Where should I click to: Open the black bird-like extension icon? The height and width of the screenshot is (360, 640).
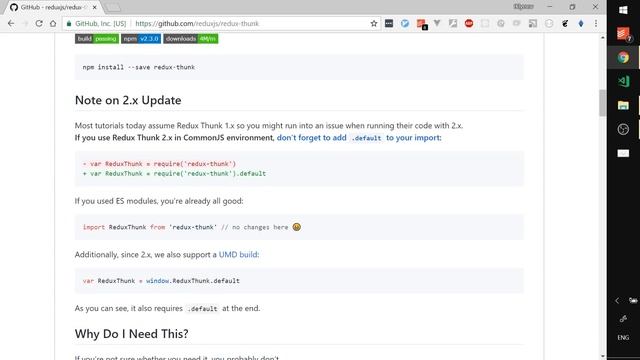[x=565, y=24]
